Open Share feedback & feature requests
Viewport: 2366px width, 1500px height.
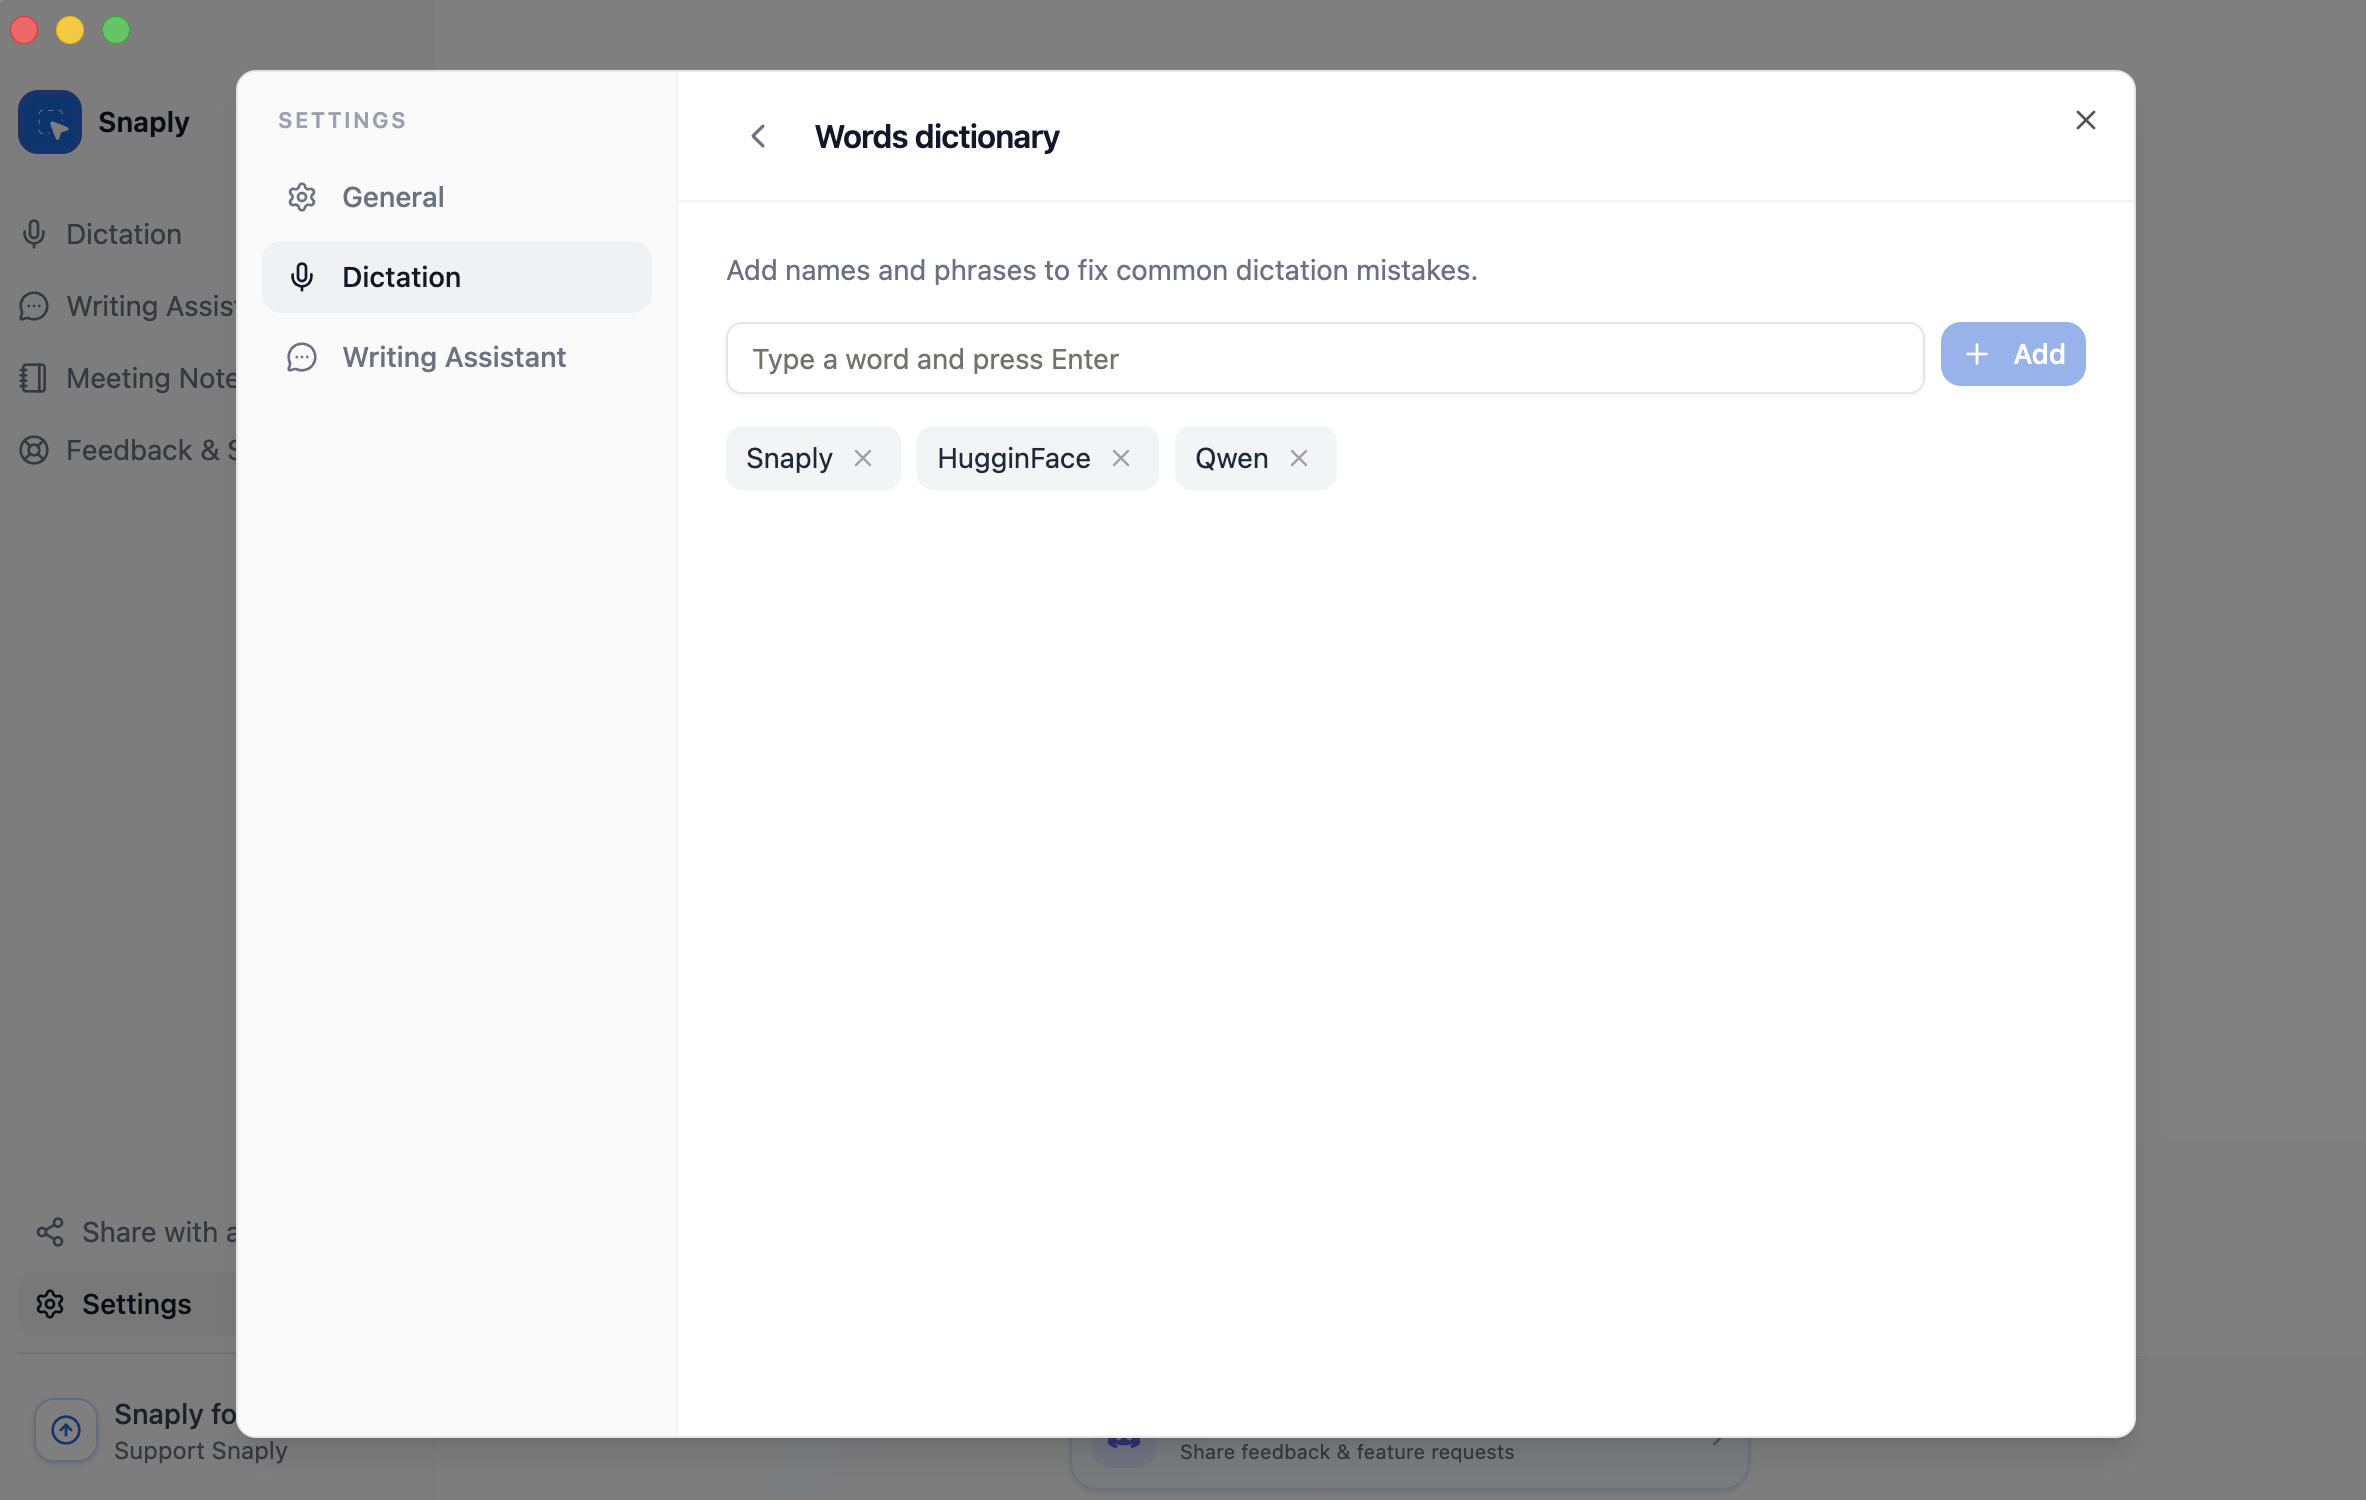tap(1347, 1452)
